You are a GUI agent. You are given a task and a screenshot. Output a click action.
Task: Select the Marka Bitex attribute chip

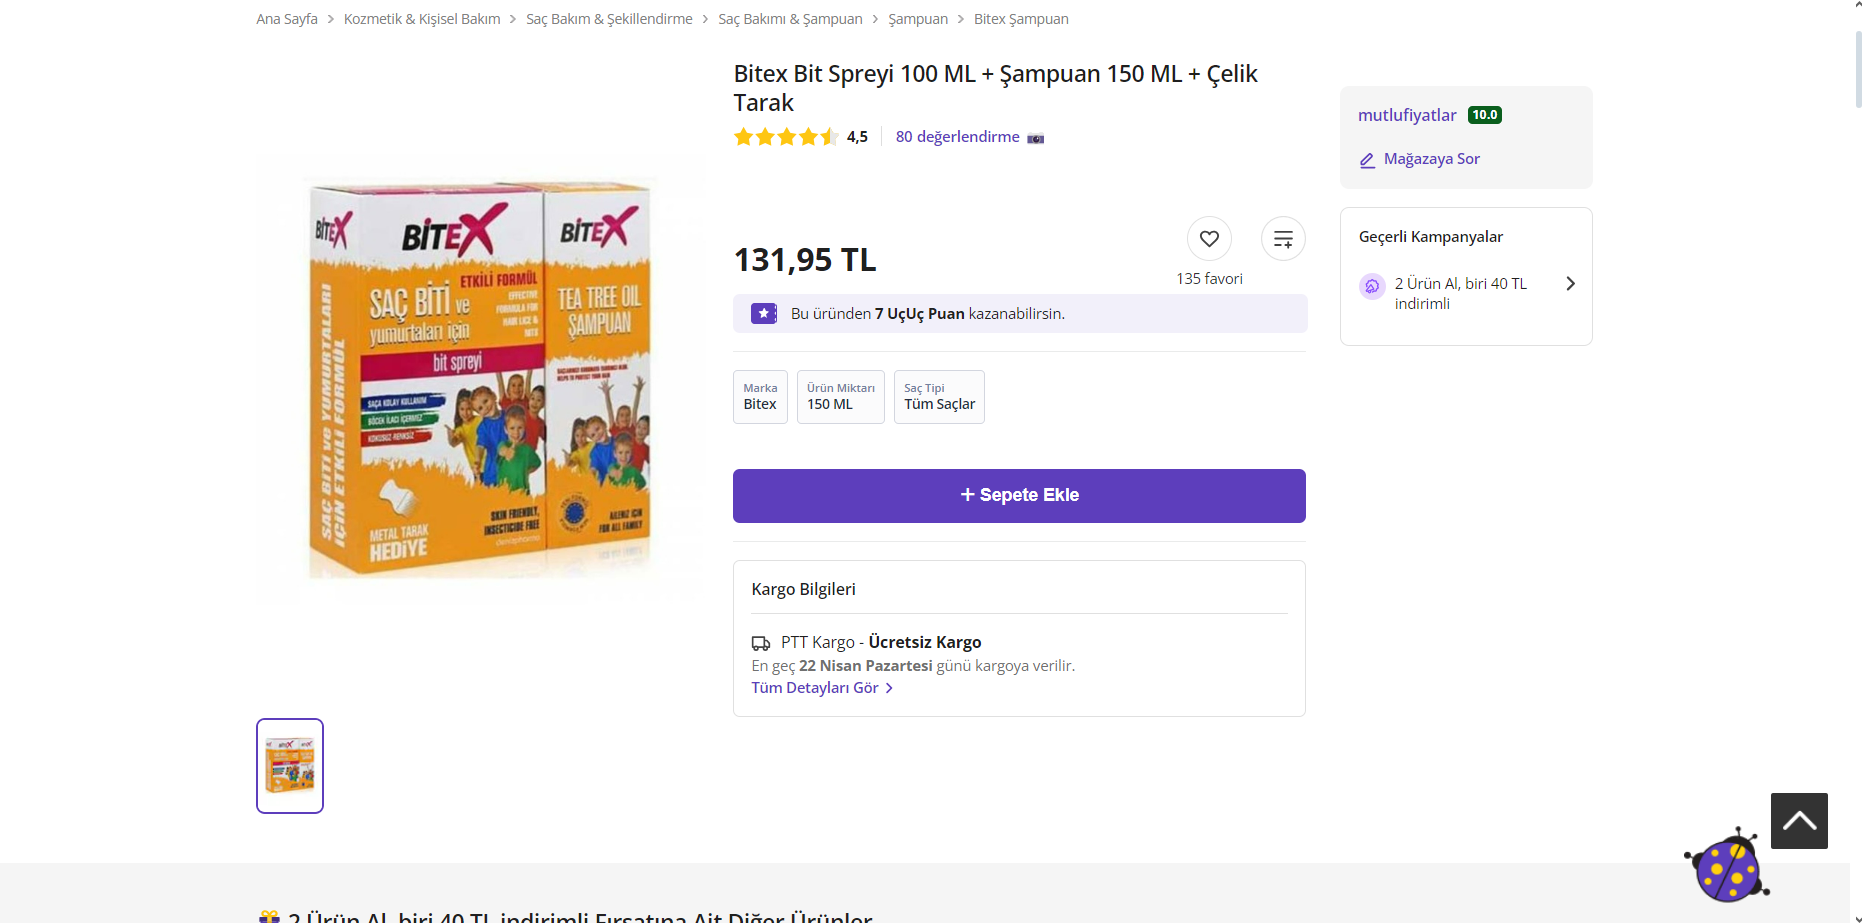[x=760, y=397]
